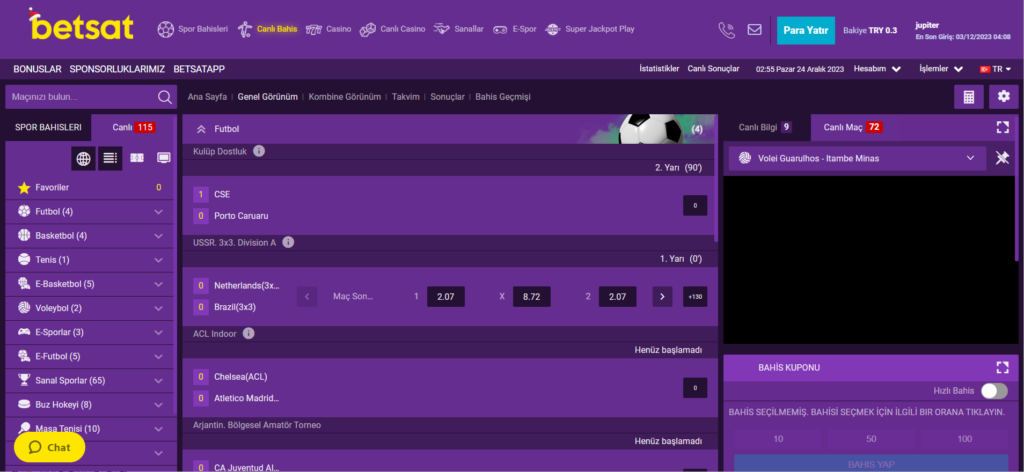Expand the E-Basketbol (5) category

tap(89, 284)
